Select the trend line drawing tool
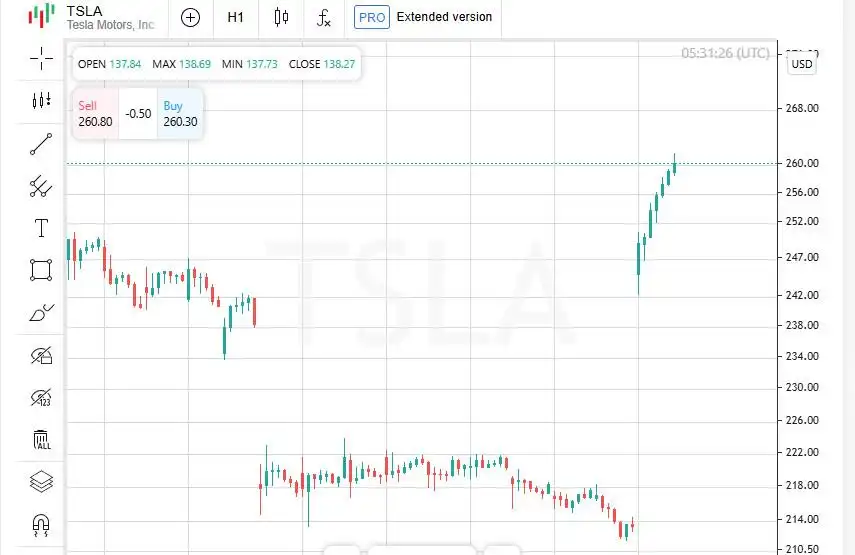Viewport: 855px width, 555px height. [x=41, y=144]
